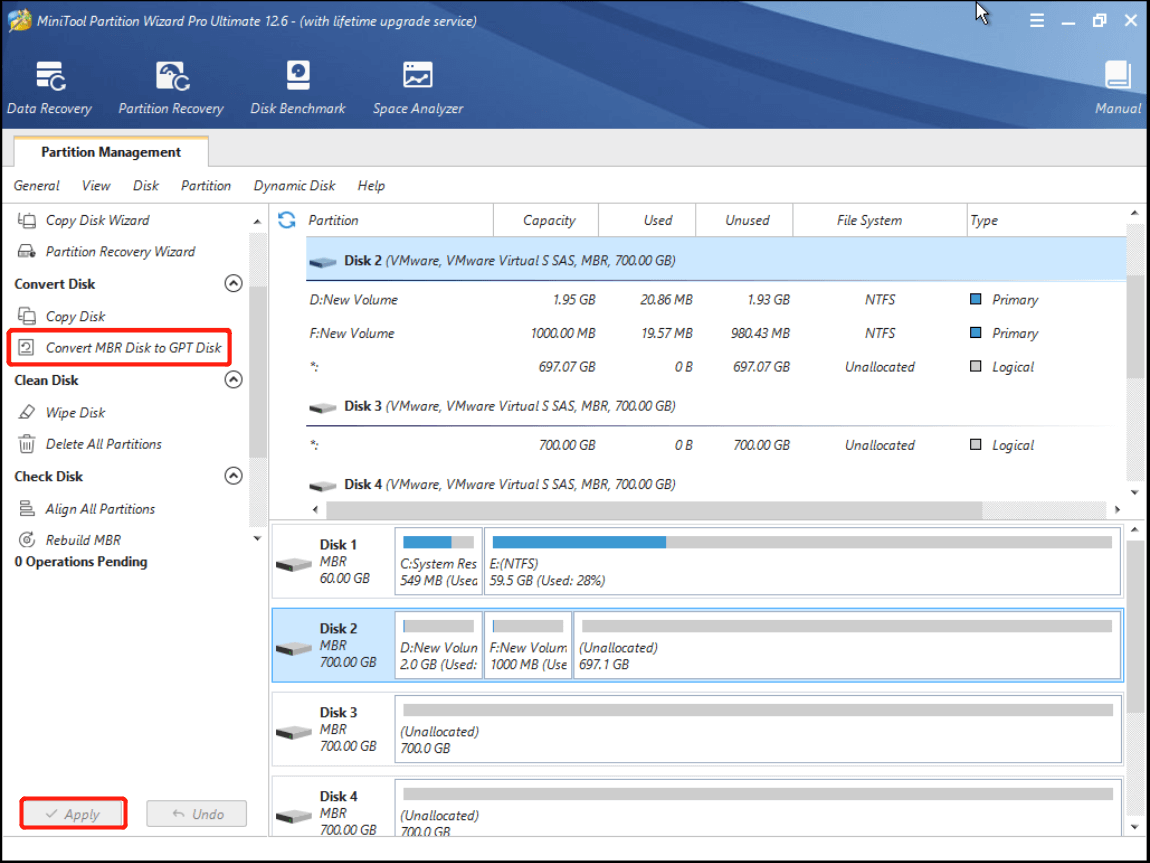Open the Disk menu
The height and width of the screenshot is (863, 1150).
(145, 186)
